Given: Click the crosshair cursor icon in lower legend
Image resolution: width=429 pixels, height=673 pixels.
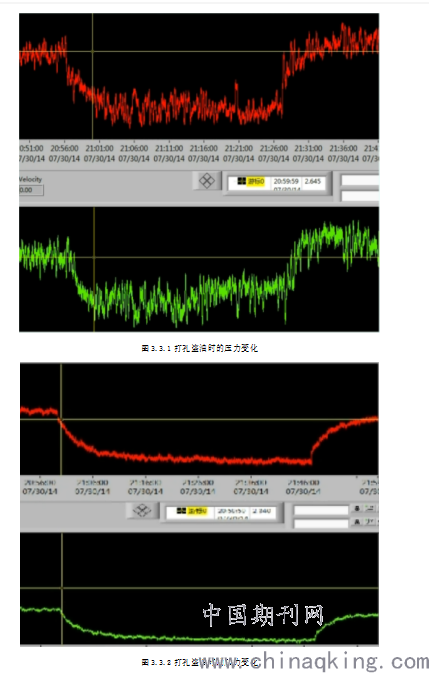Looking at the screenshot, I should (181, 511).
